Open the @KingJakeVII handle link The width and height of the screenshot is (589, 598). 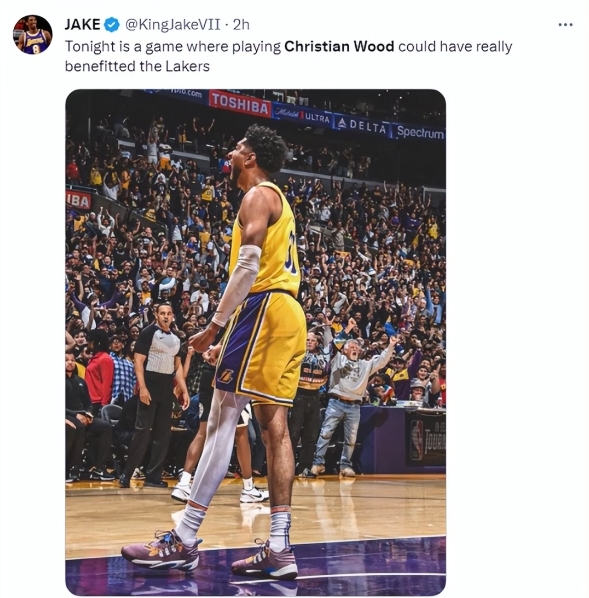click(173, 25)
